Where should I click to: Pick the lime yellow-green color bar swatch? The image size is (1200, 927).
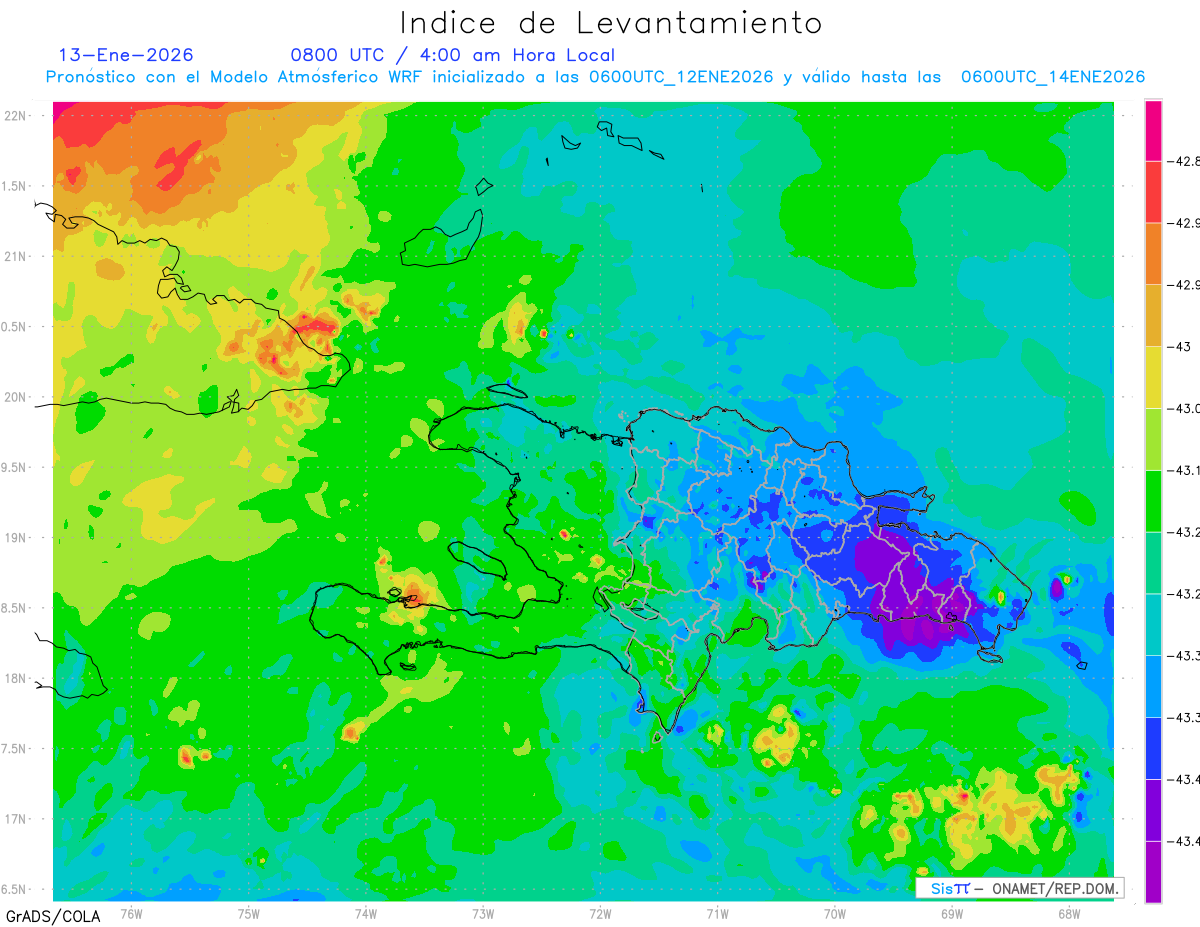coord(1153,439)
